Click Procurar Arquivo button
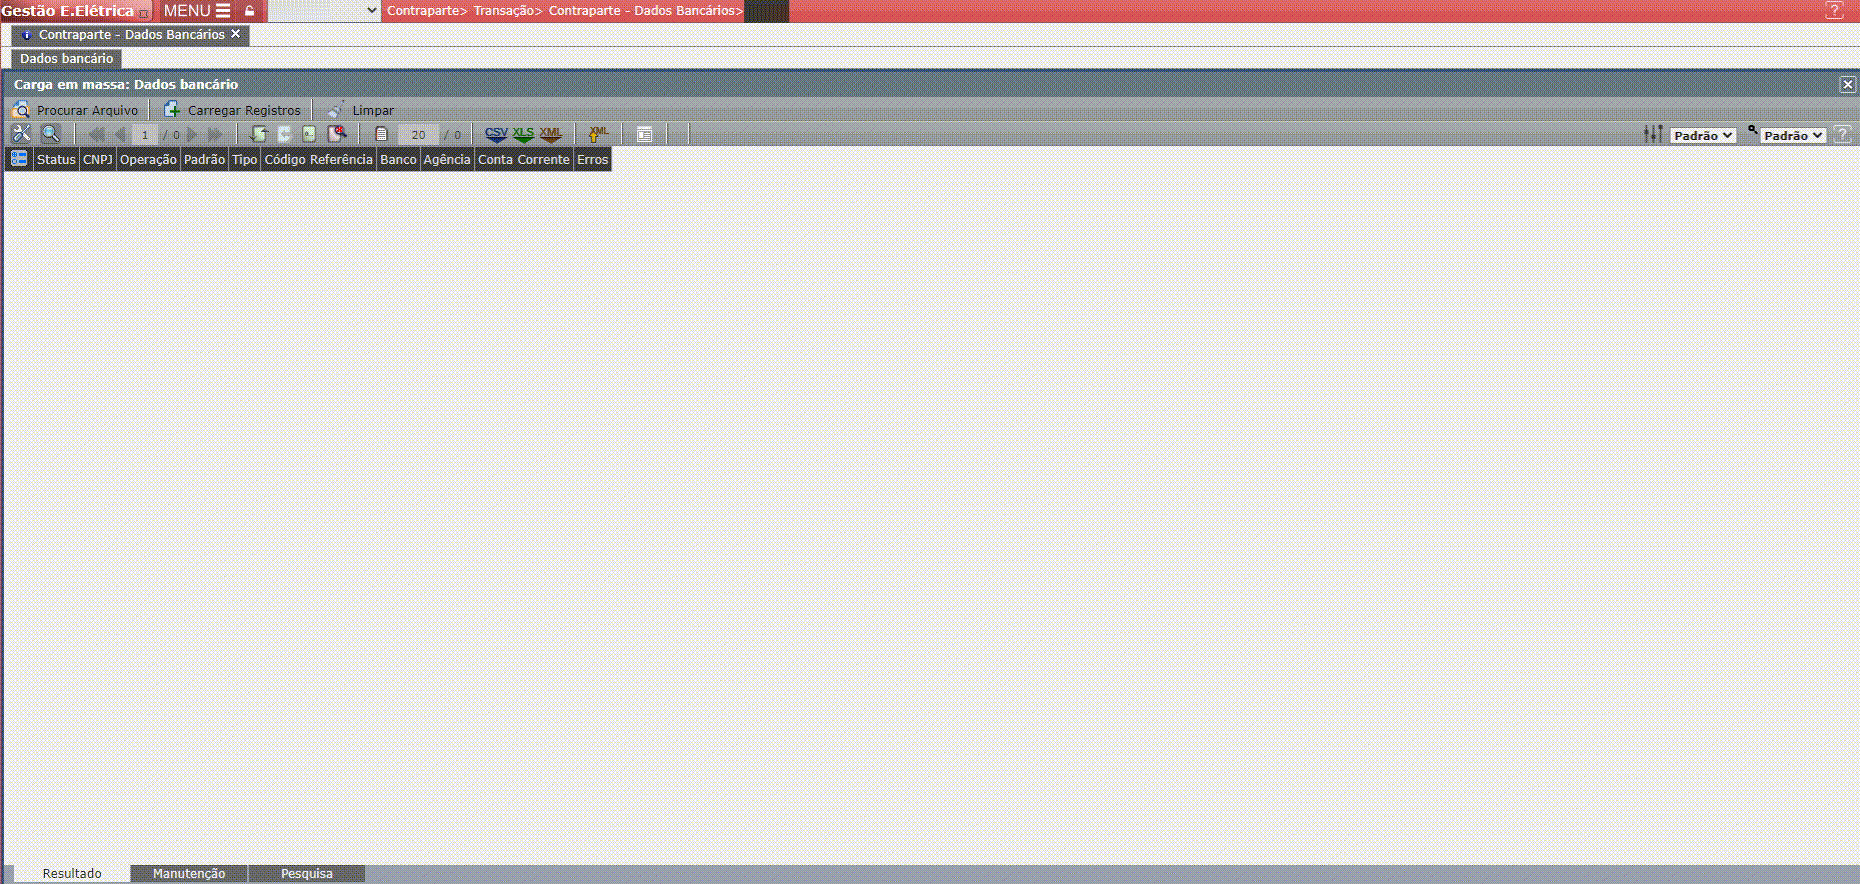The image size is (1860, 884). (x=76, y=110)
